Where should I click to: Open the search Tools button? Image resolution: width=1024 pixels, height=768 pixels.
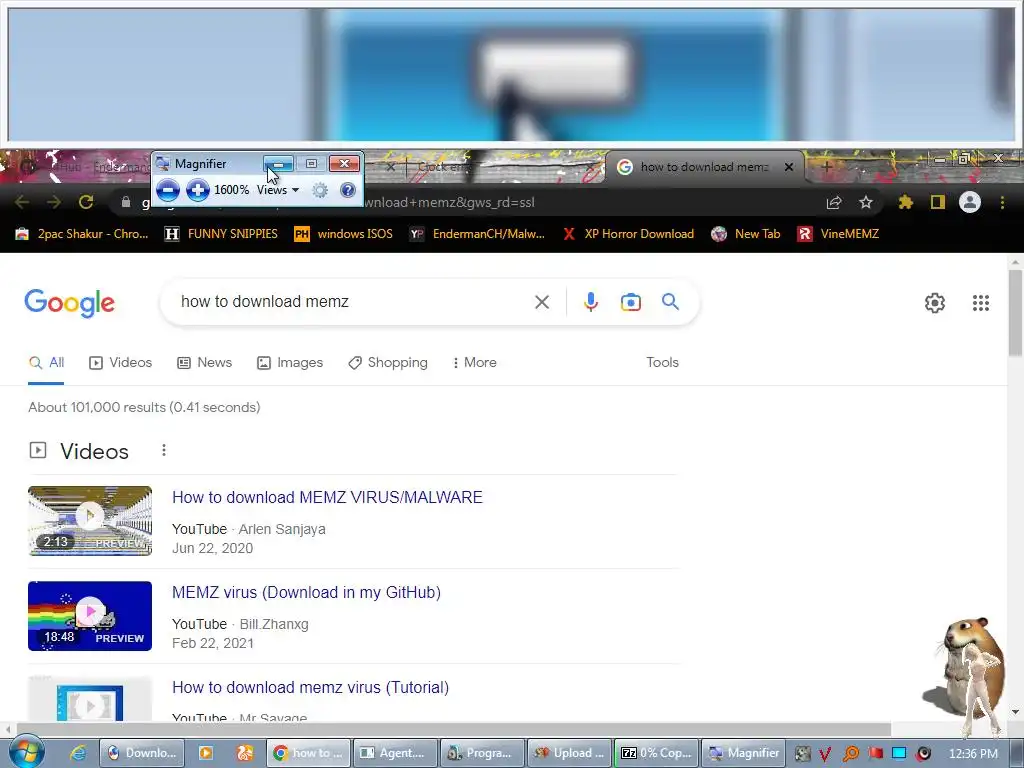pos(662,362)
